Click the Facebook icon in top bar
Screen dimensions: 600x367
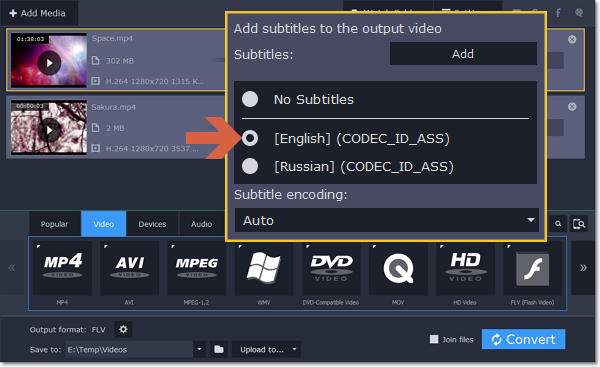(558, 13)
